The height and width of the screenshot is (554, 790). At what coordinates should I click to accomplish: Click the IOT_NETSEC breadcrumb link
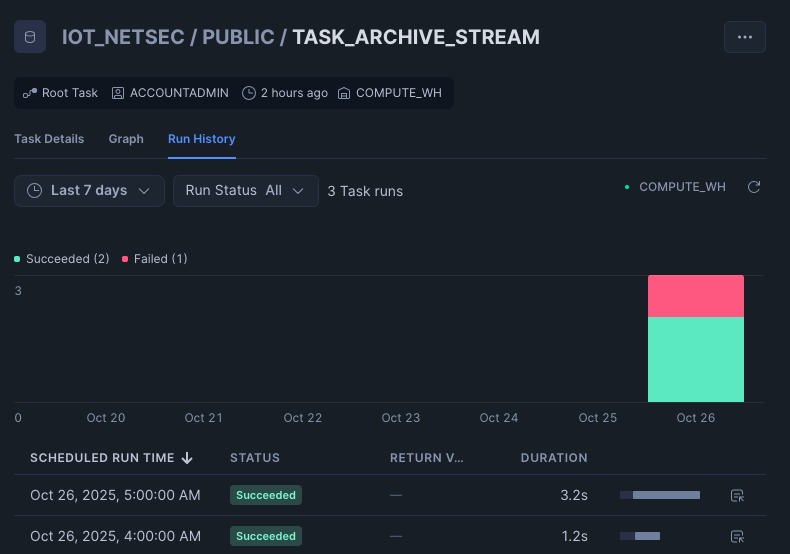[123, 37]
